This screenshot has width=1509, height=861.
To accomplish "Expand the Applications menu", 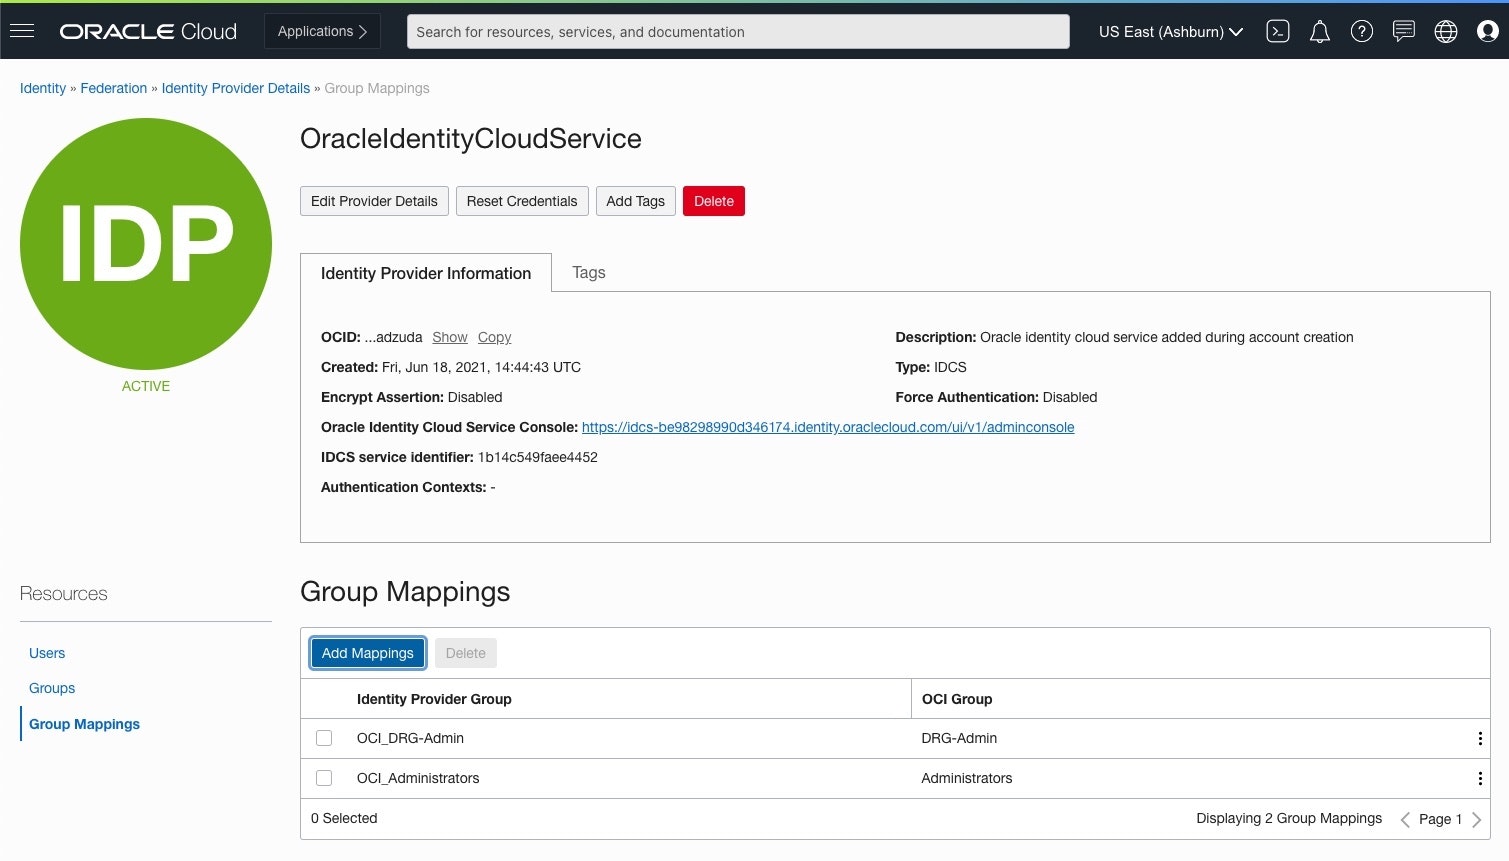I will 322,31.
